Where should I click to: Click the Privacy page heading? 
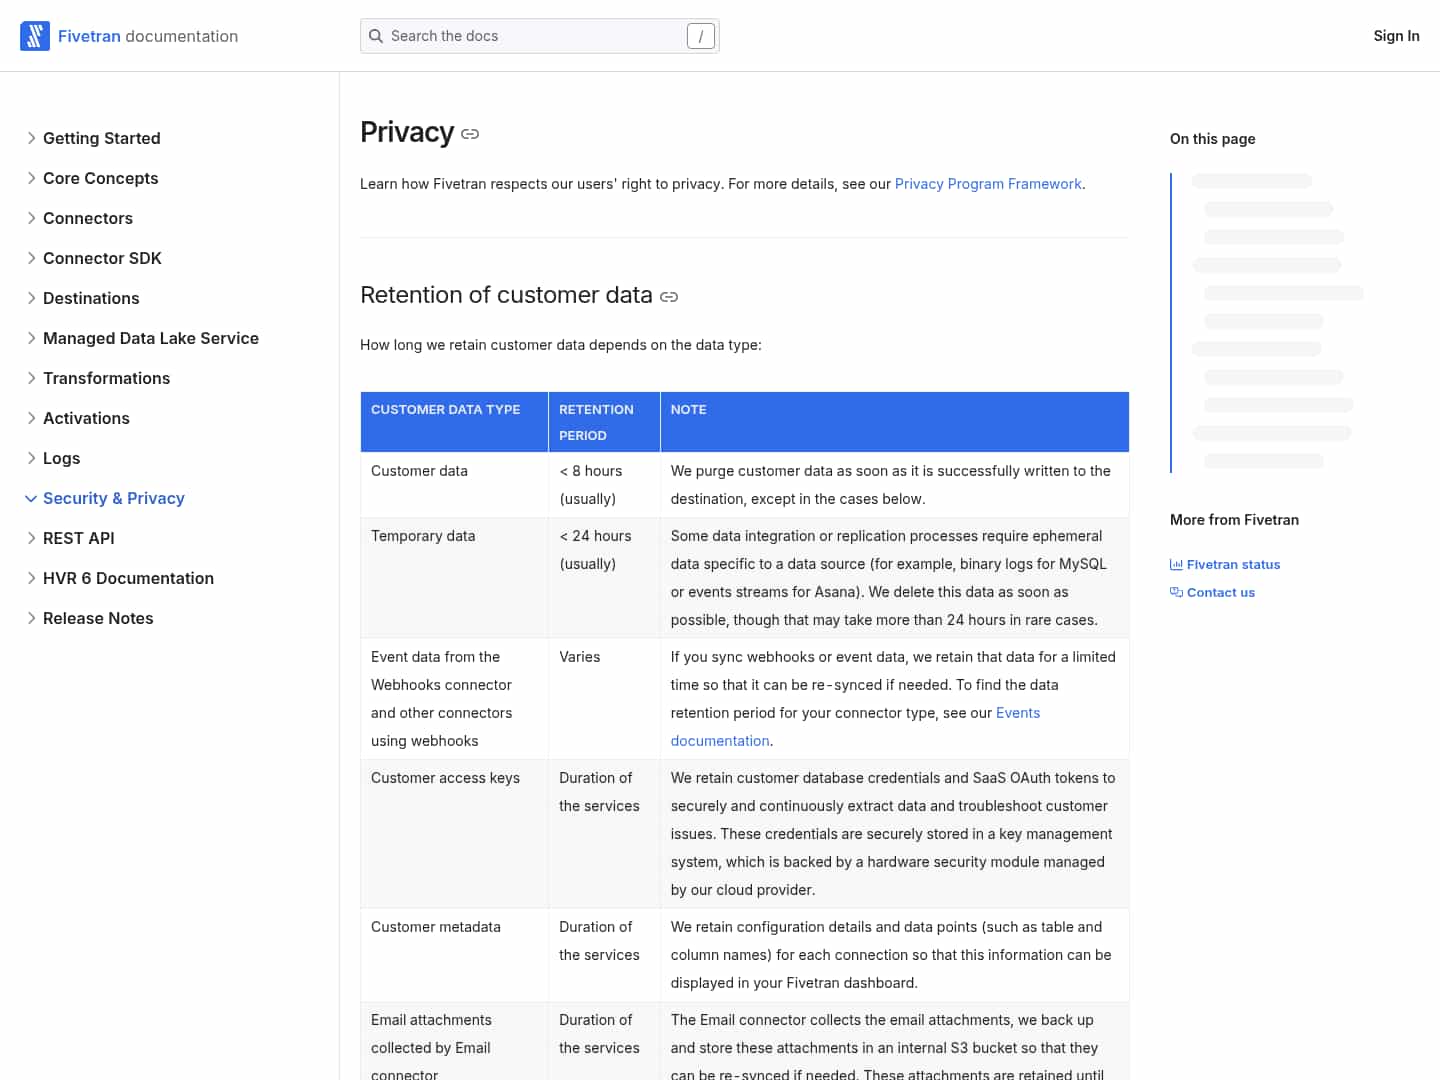407,132
